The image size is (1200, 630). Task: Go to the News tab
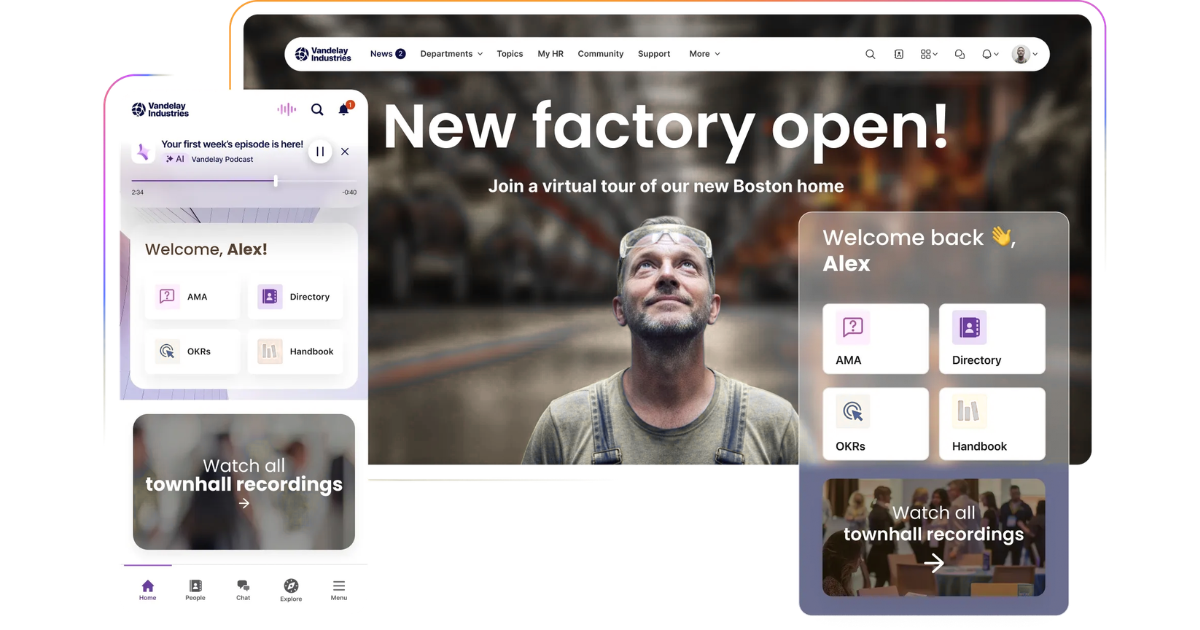tap(387, 54)
